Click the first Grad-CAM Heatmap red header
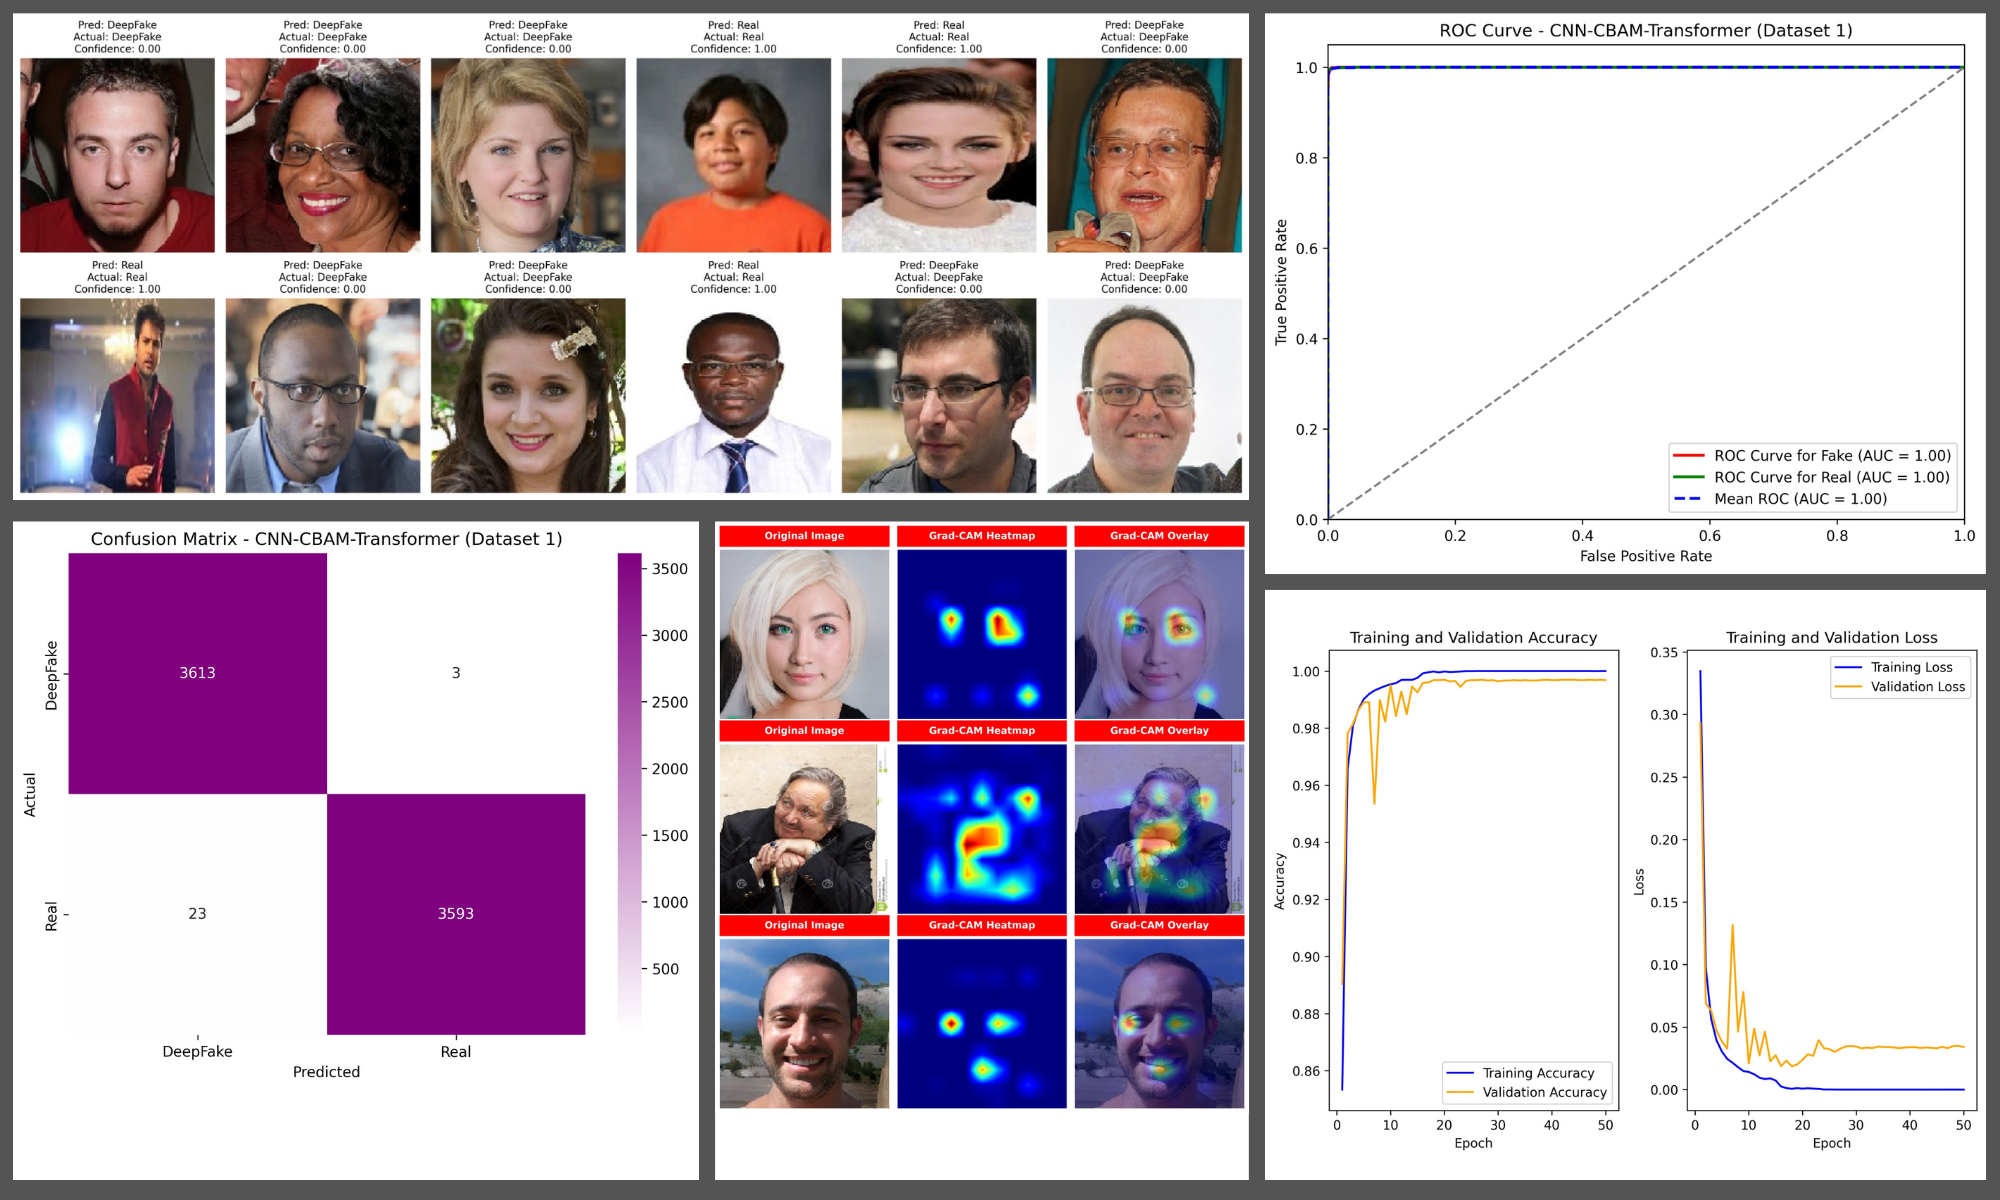The width and height of the screenshot is (2000, 1200). coord(981,536)
